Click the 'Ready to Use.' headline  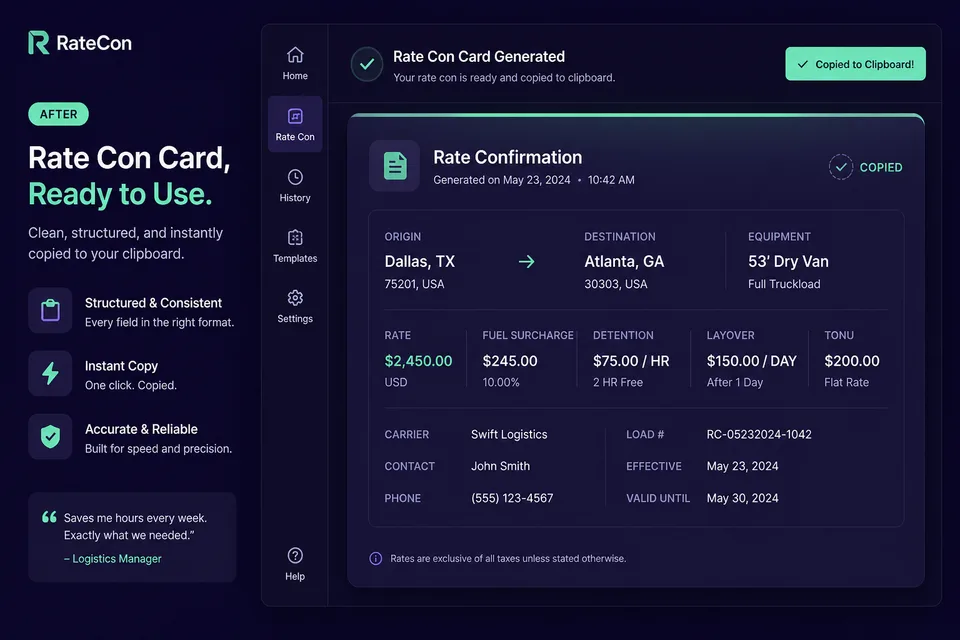[120, 194]
